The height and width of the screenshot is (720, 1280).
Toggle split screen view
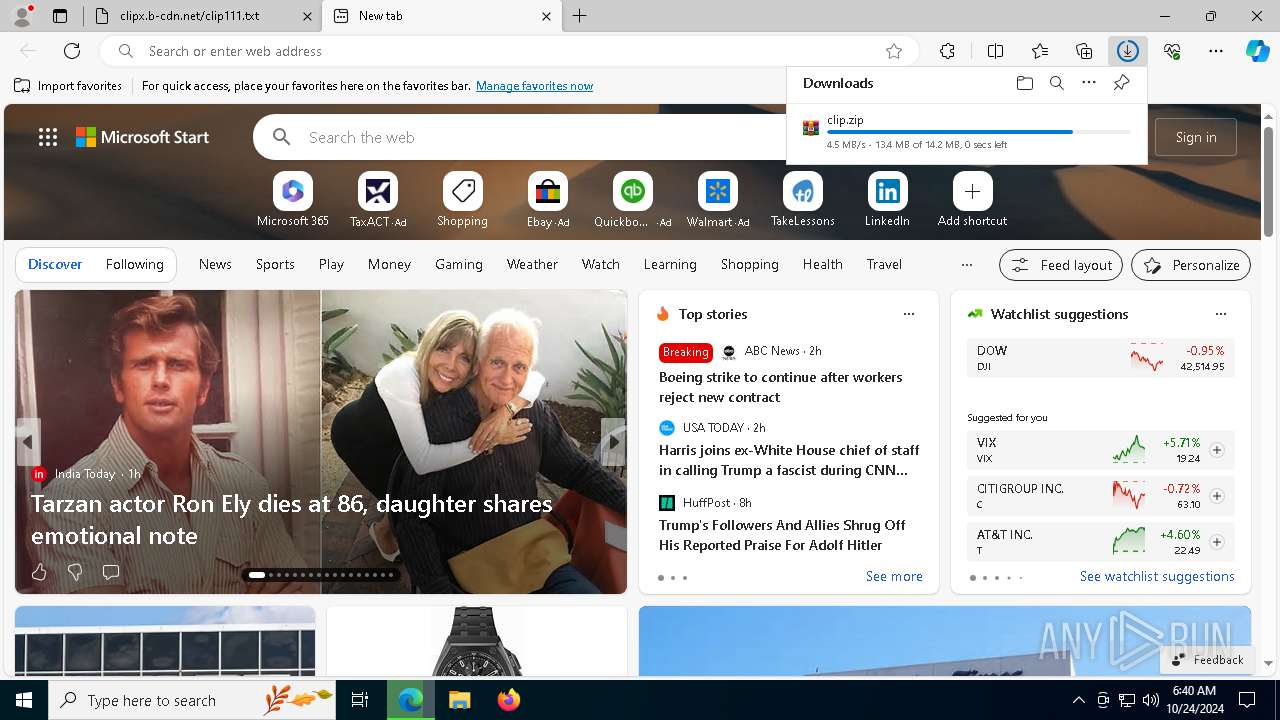point(995,51)
